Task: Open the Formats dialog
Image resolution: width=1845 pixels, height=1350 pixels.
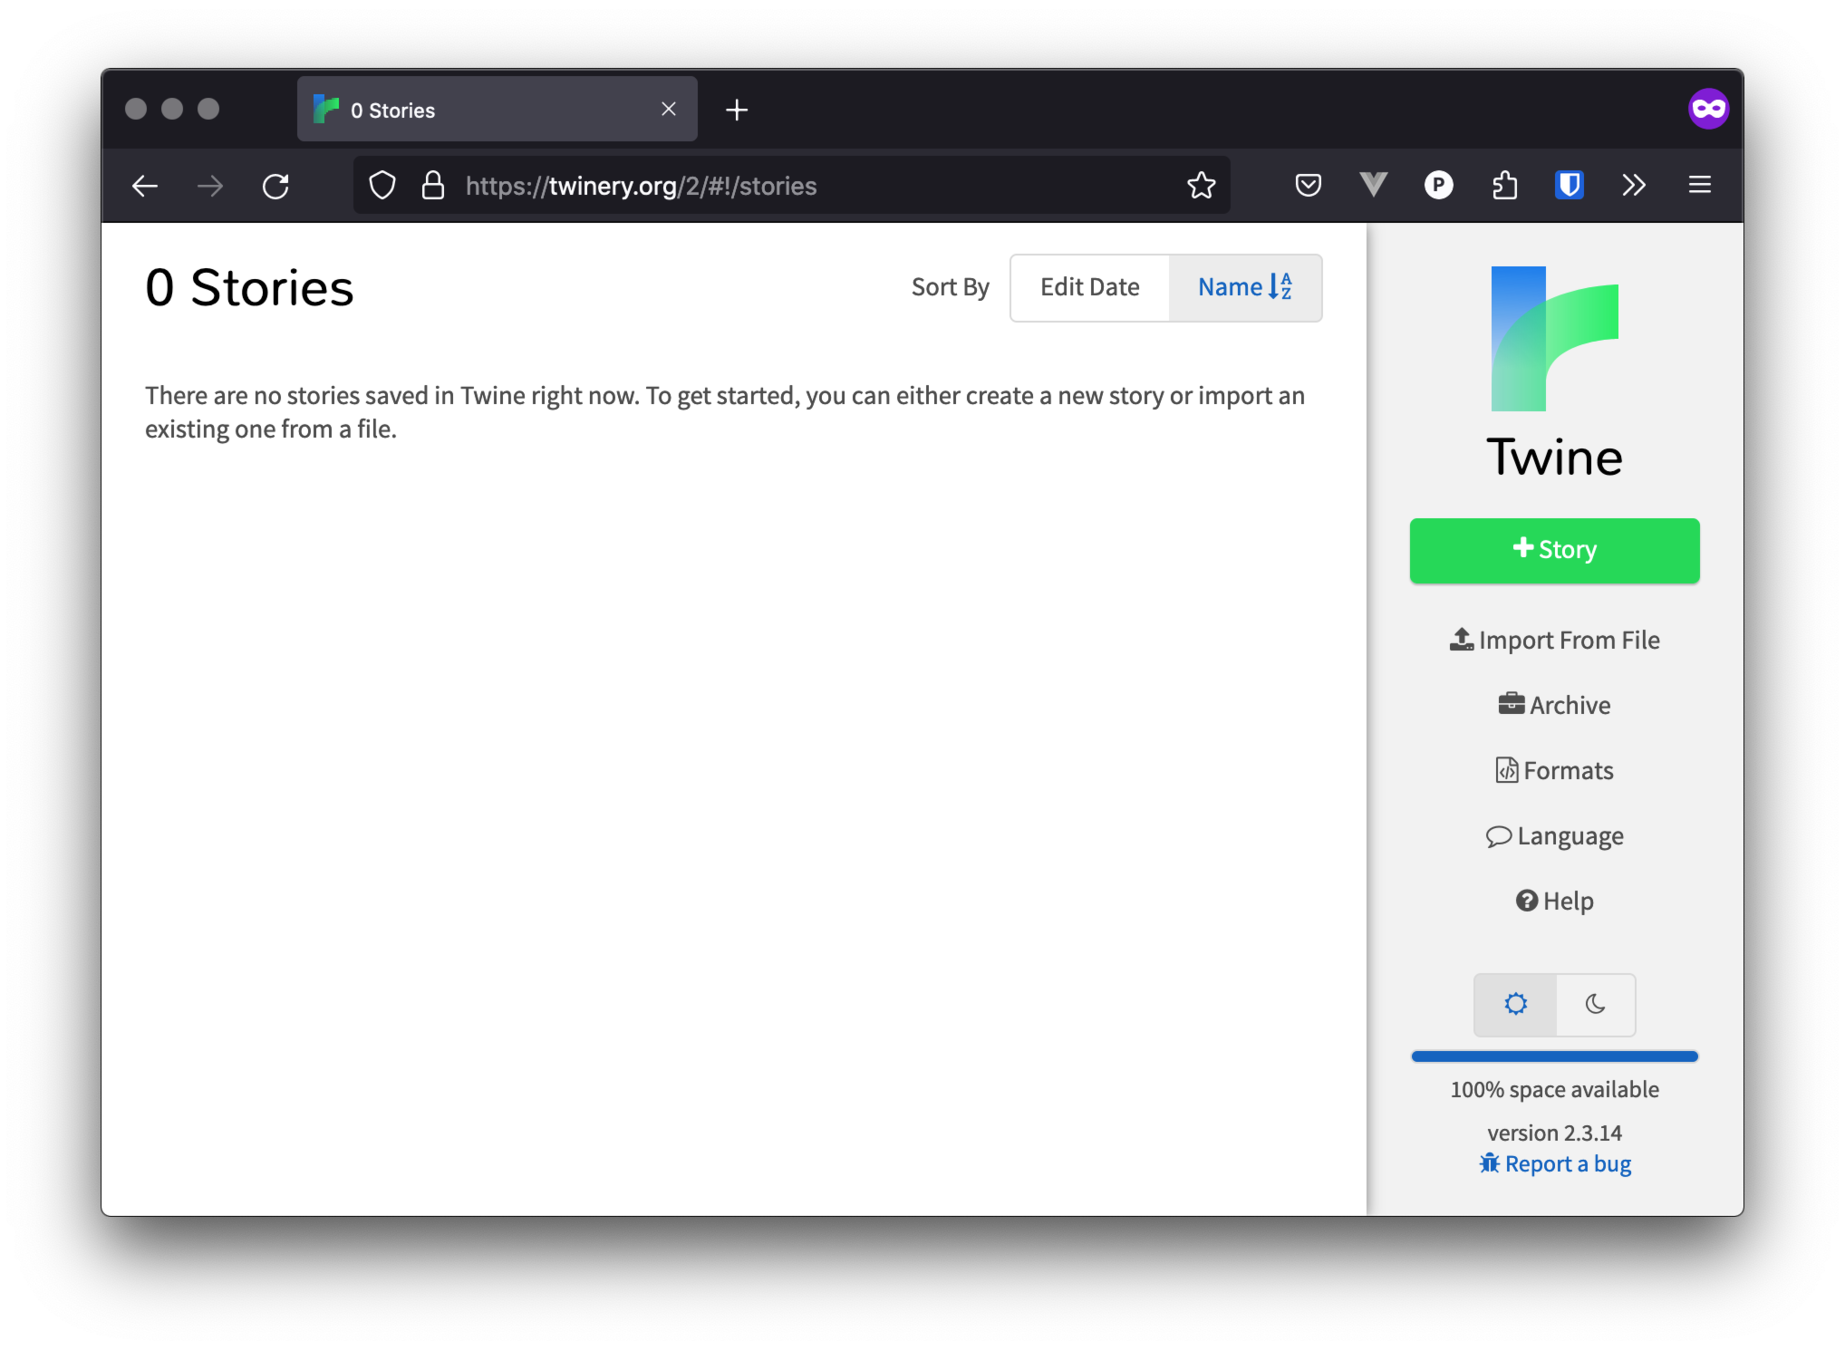Action: [x=1554, y=770]
